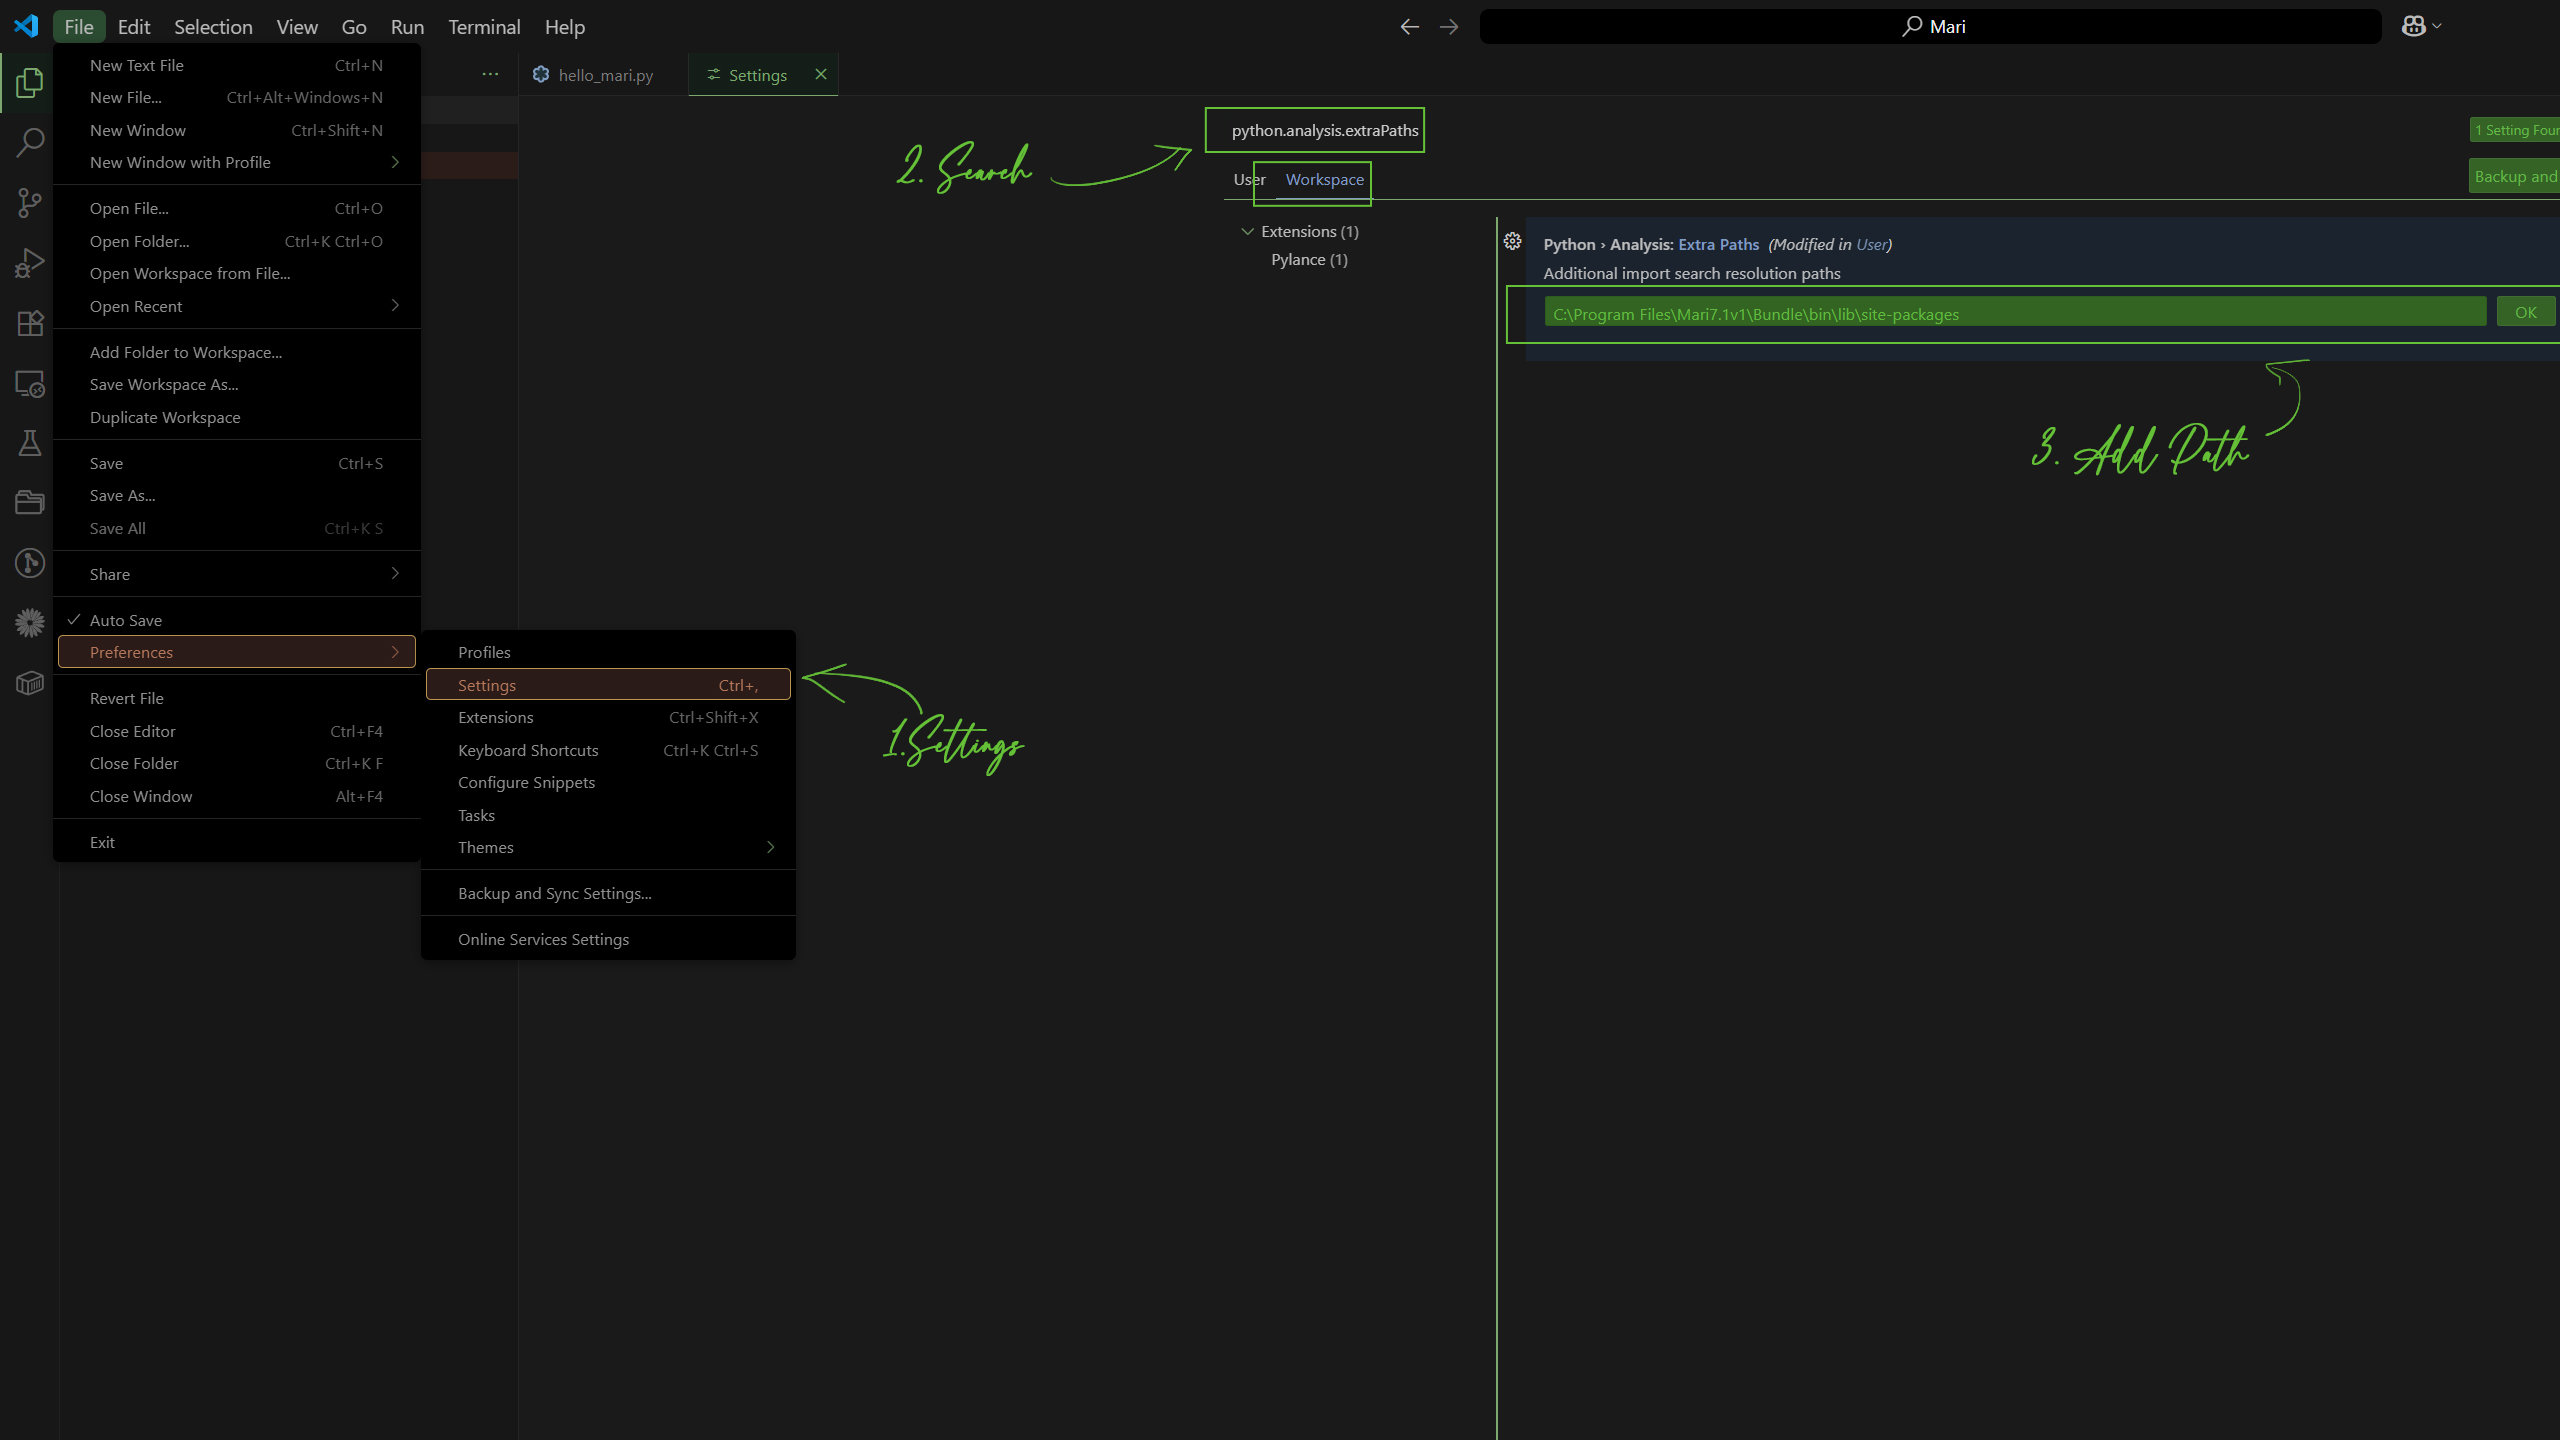Open the Testing flask icon
2560x1440 pixels.
click(x=29, y=443)
